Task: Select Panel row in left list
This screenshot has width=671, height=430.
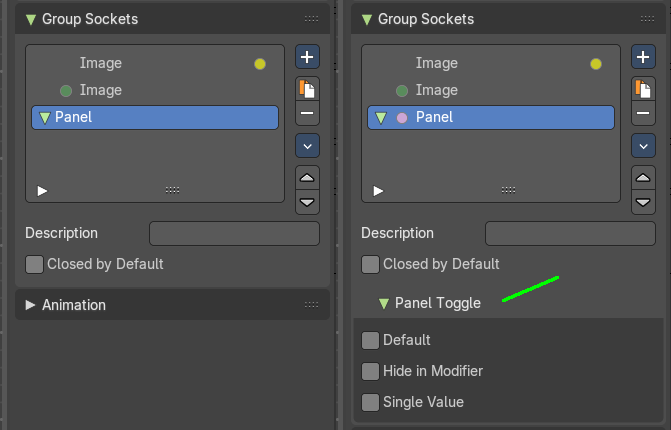Action: [x=155, y=118]
